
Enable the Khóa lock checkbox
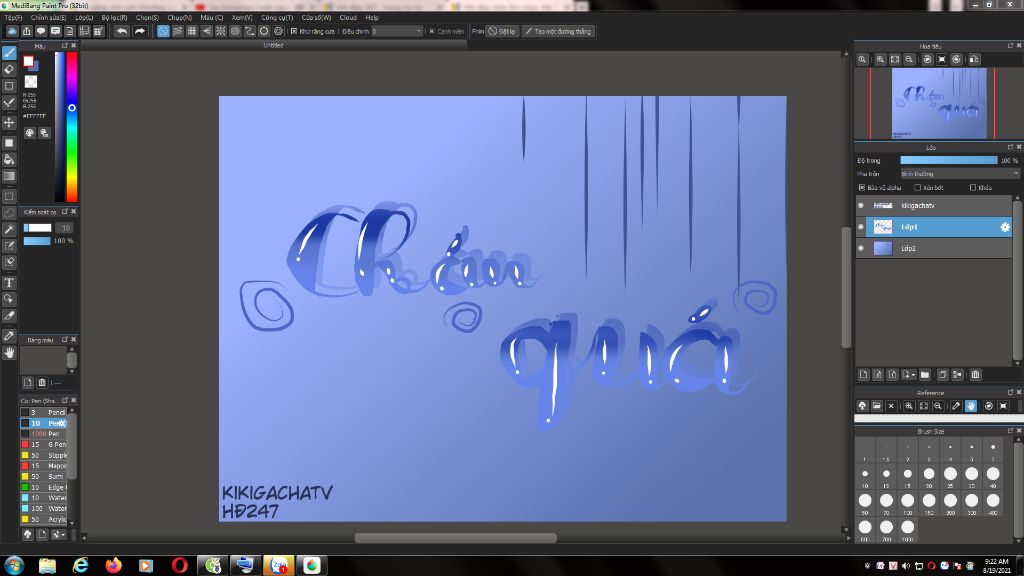[x=973, y=187]
